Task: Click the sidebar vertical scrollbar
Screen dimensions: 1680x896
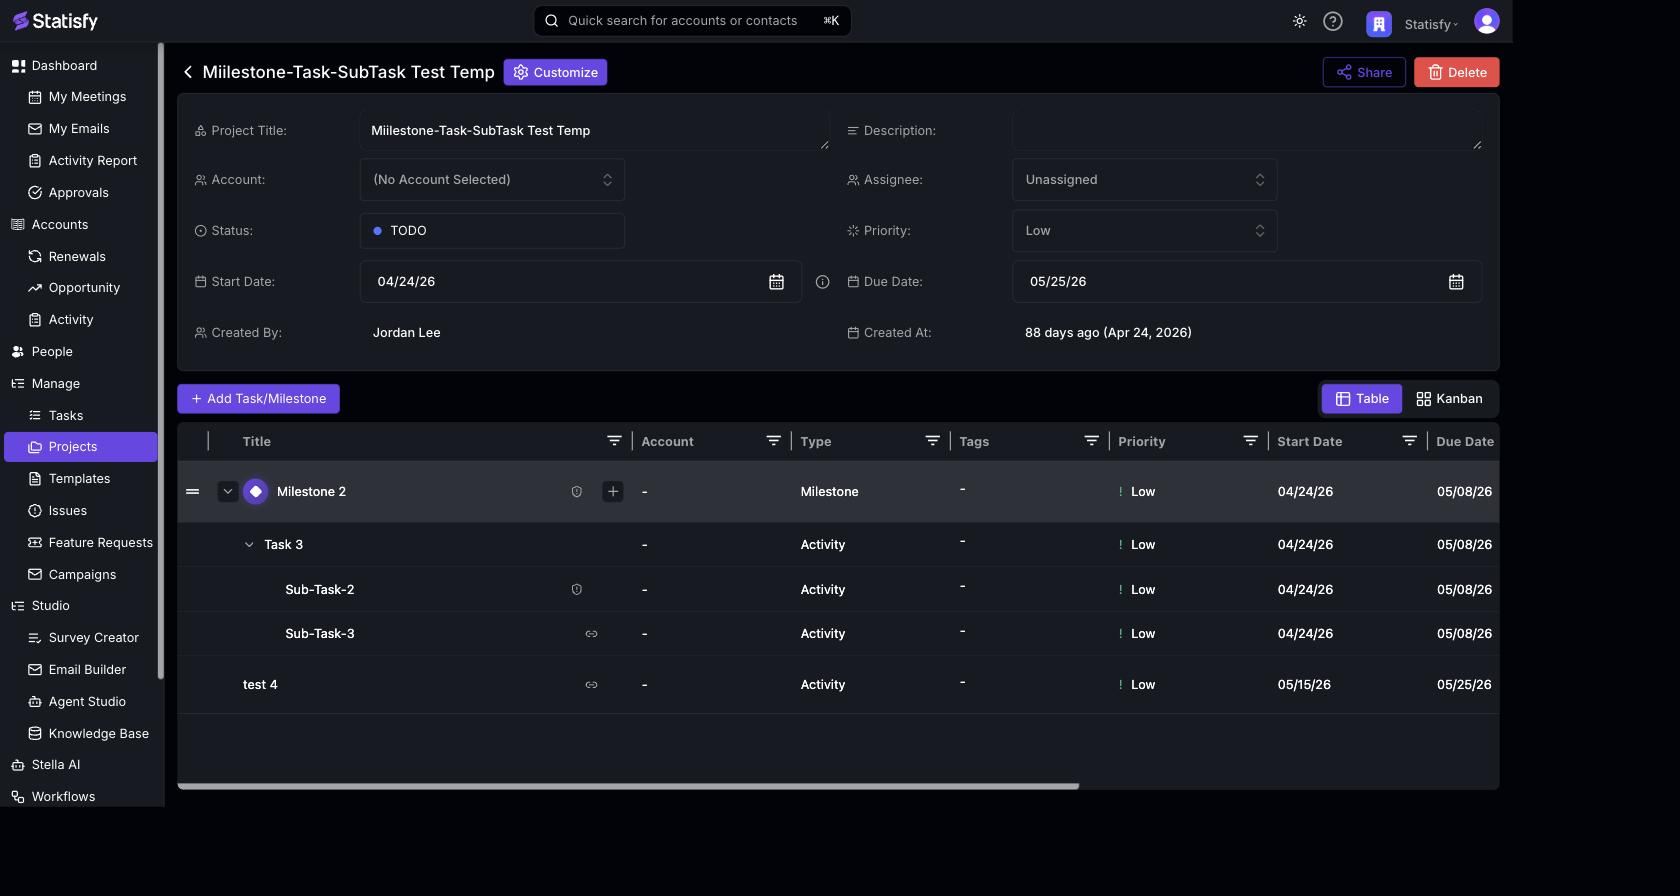Action: coord(160,360)
